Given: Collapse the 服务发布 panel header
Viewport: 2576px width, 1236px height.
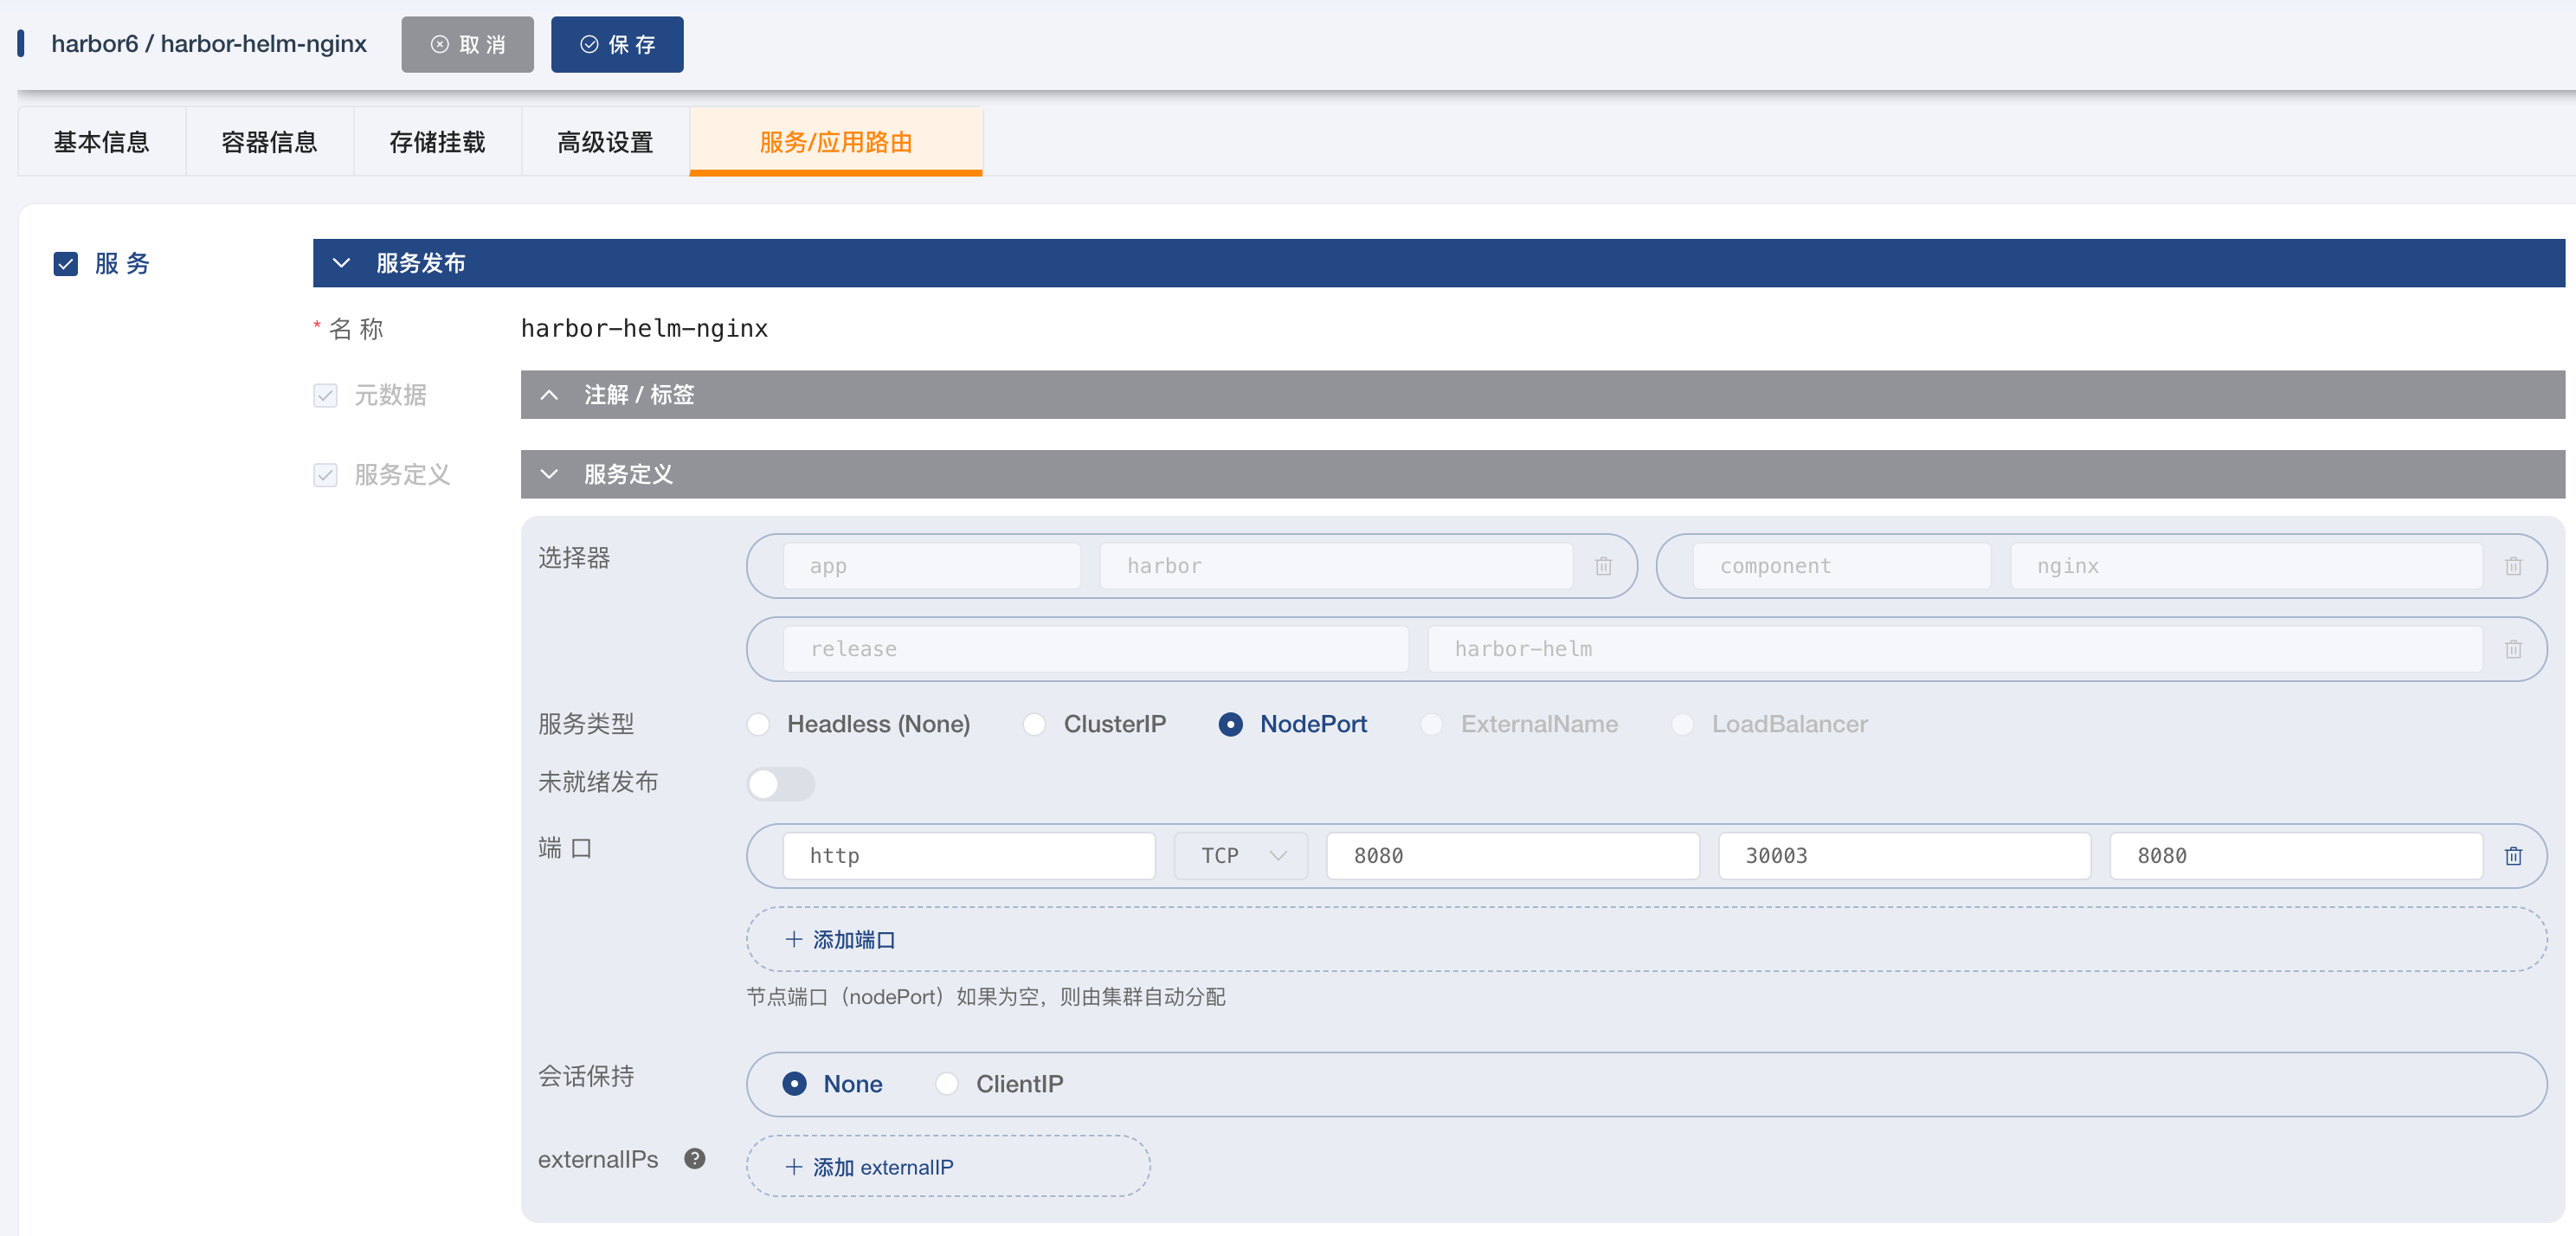Looking at the screenshot, I should click(x=341, y=263).
